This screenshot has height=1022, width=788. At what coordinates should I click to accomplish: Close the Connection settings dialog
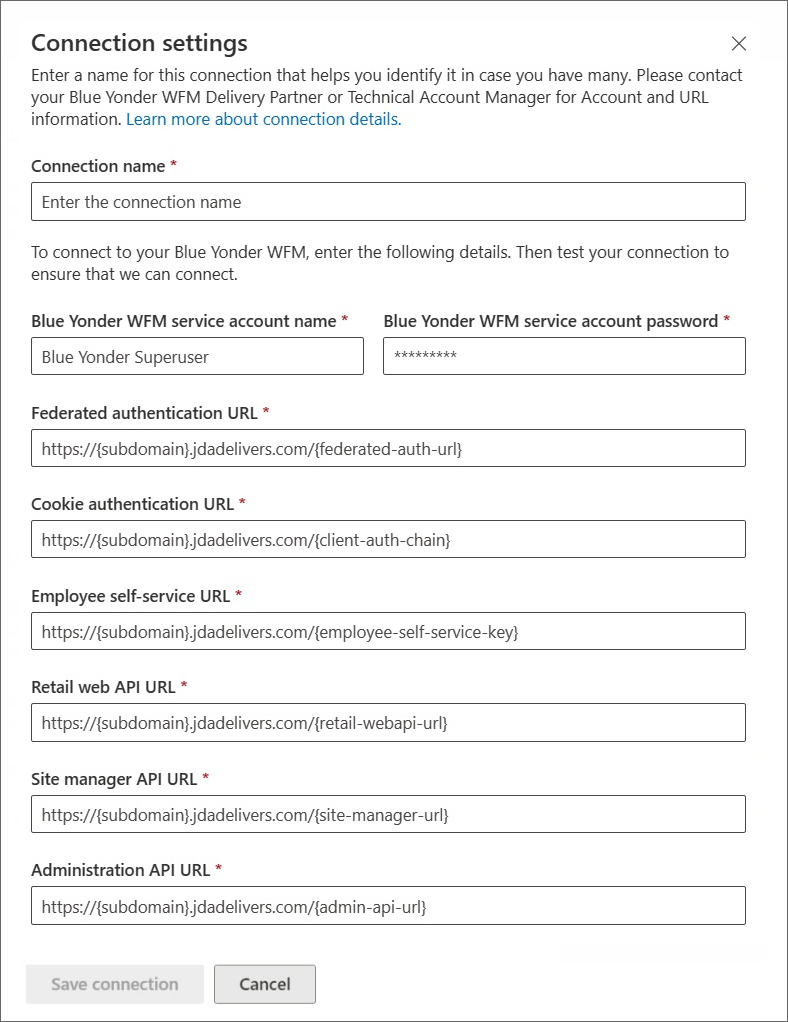click(x=738, y=44)
